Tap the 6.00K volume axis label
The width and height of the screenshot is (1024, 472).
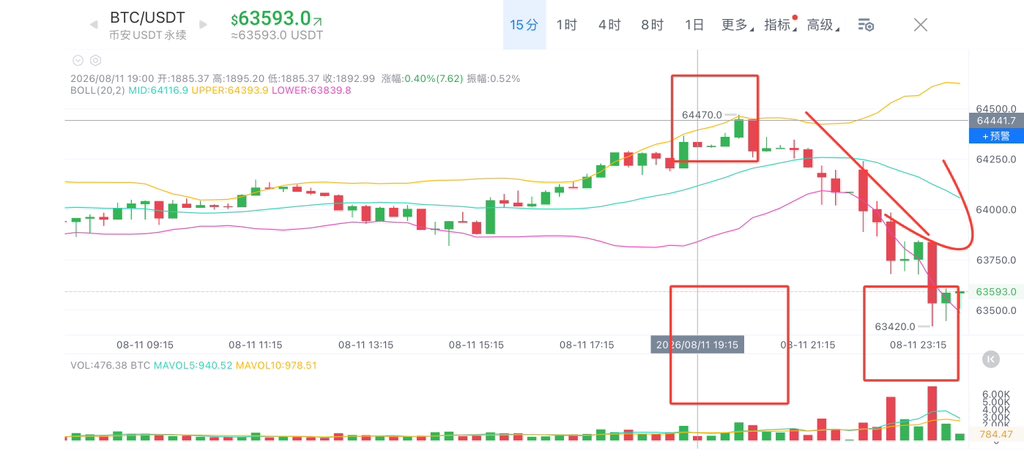(997, 394)
